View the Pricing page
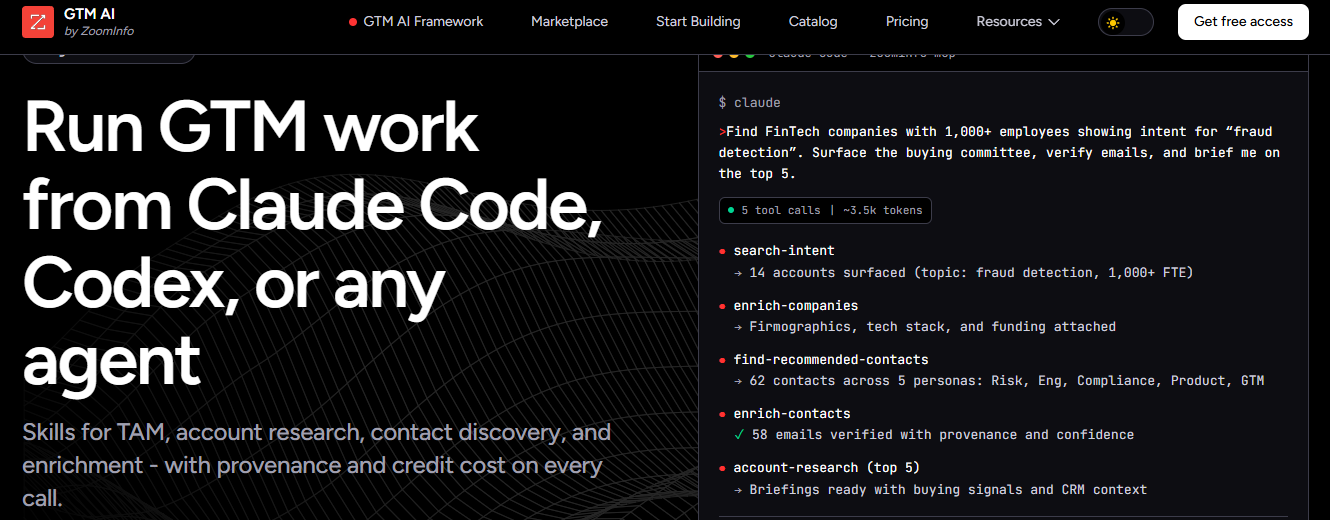 (x=907, y=22)
